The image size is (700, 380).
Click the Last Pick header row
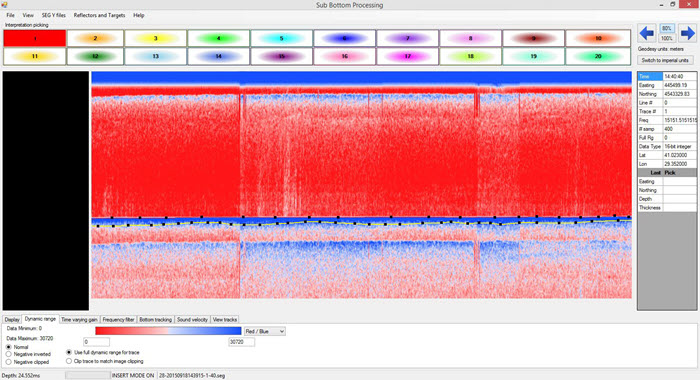[x=667, y=173]
